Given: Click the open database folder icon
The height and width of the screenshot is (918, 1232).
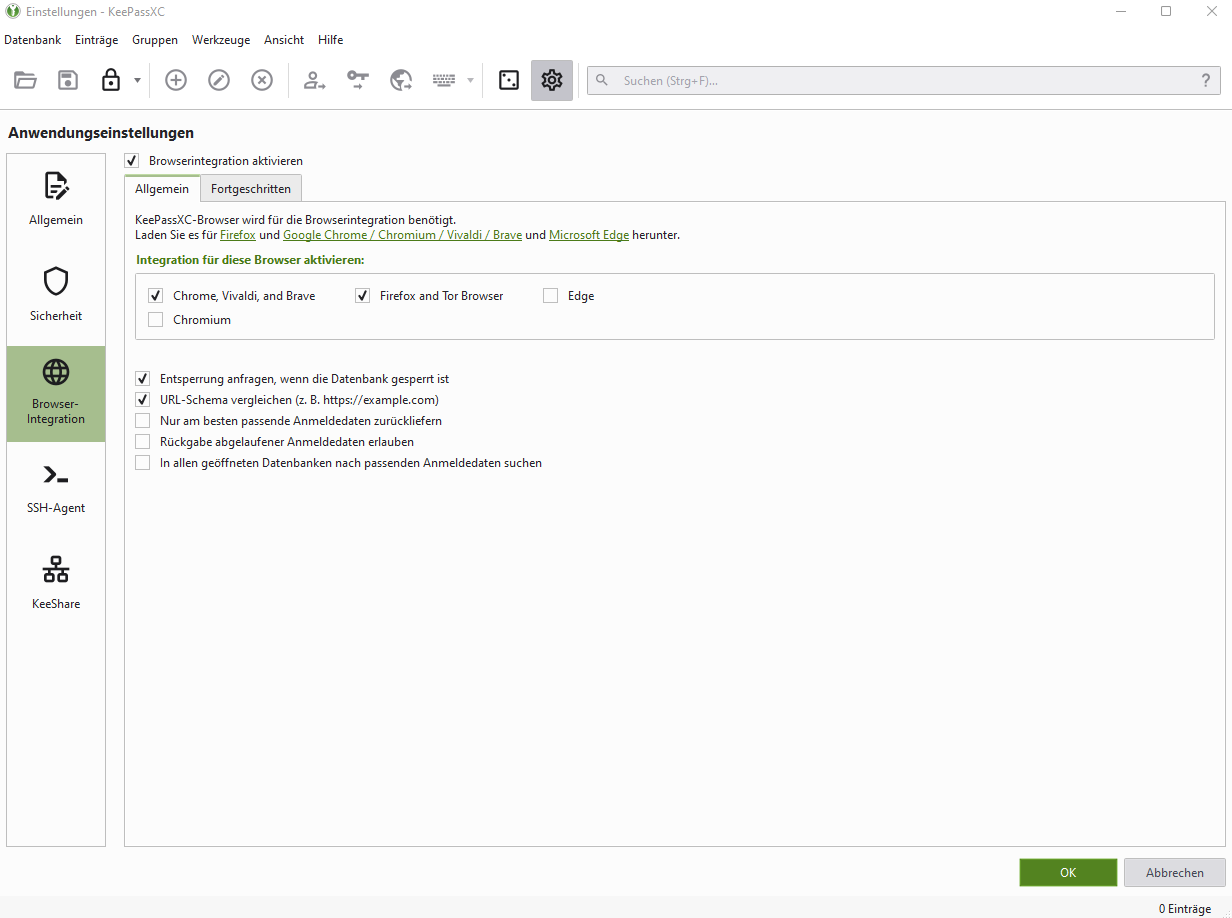Looking at the screenshot, I should 25,81.
